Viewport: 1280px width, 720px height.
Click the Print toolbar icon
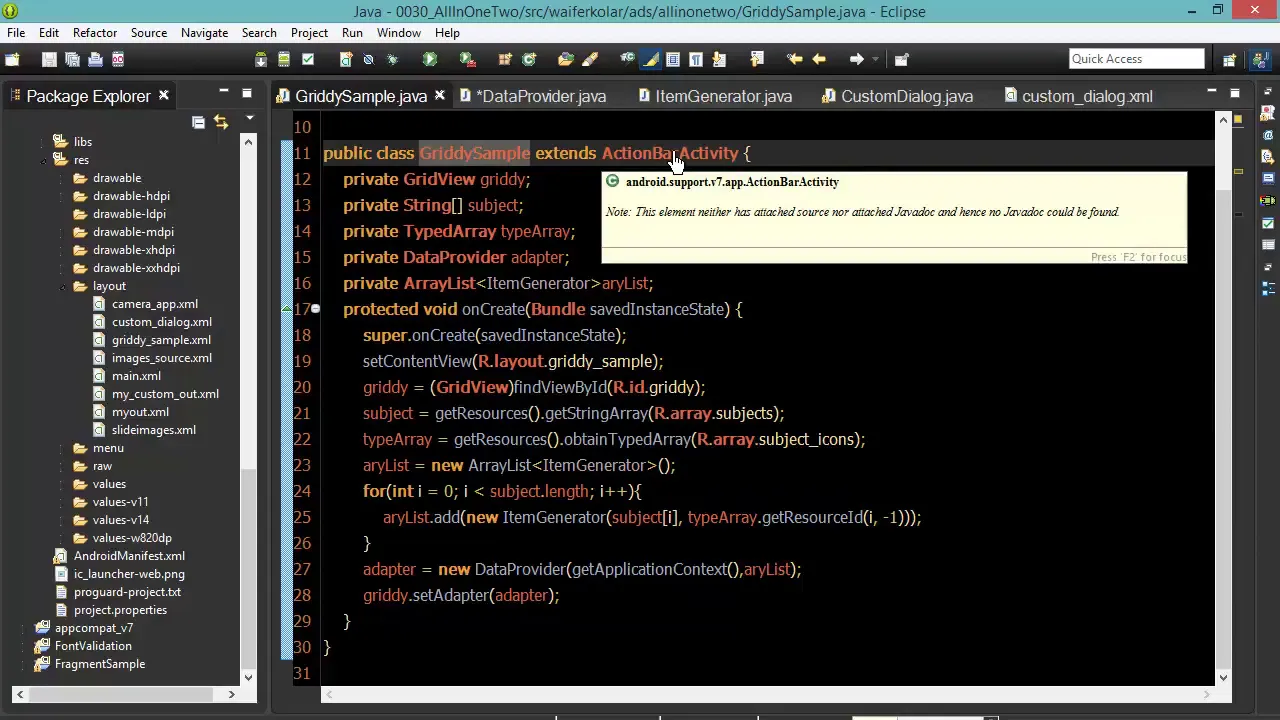95,59
